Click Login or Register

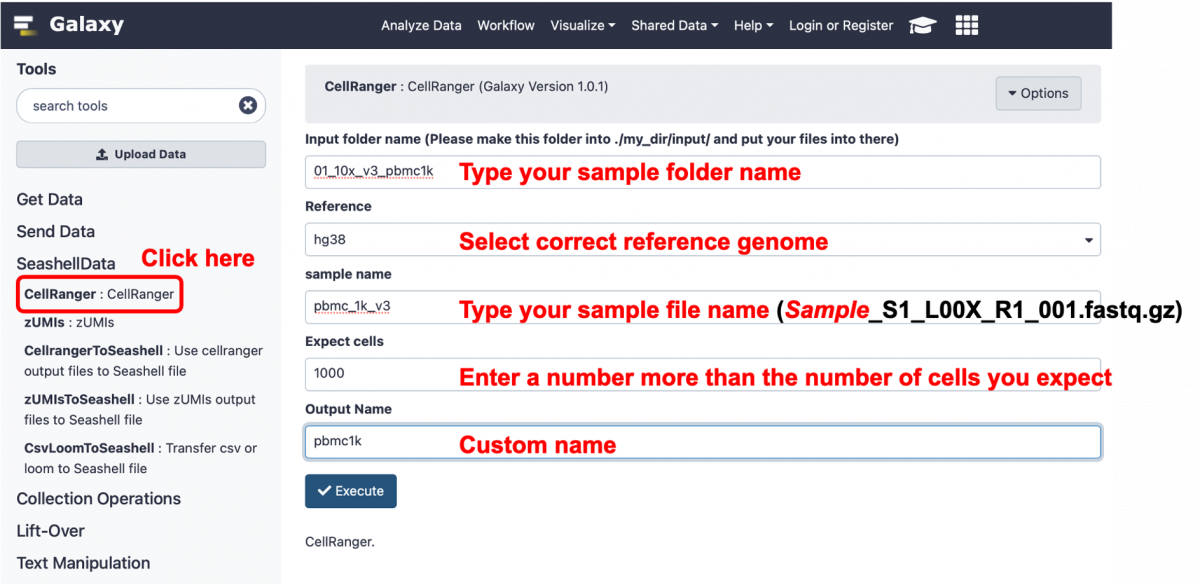click(841, 26)
